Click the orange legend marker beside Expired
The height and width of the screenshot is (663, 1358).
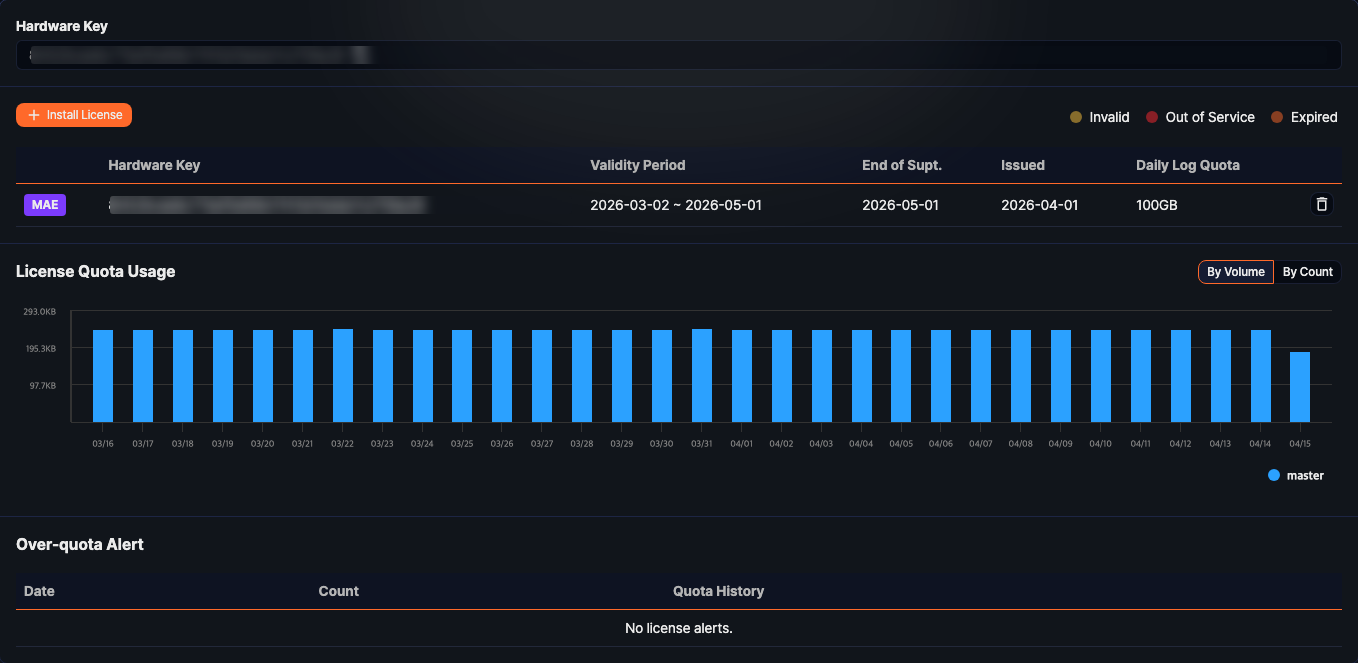(1276, 117)
